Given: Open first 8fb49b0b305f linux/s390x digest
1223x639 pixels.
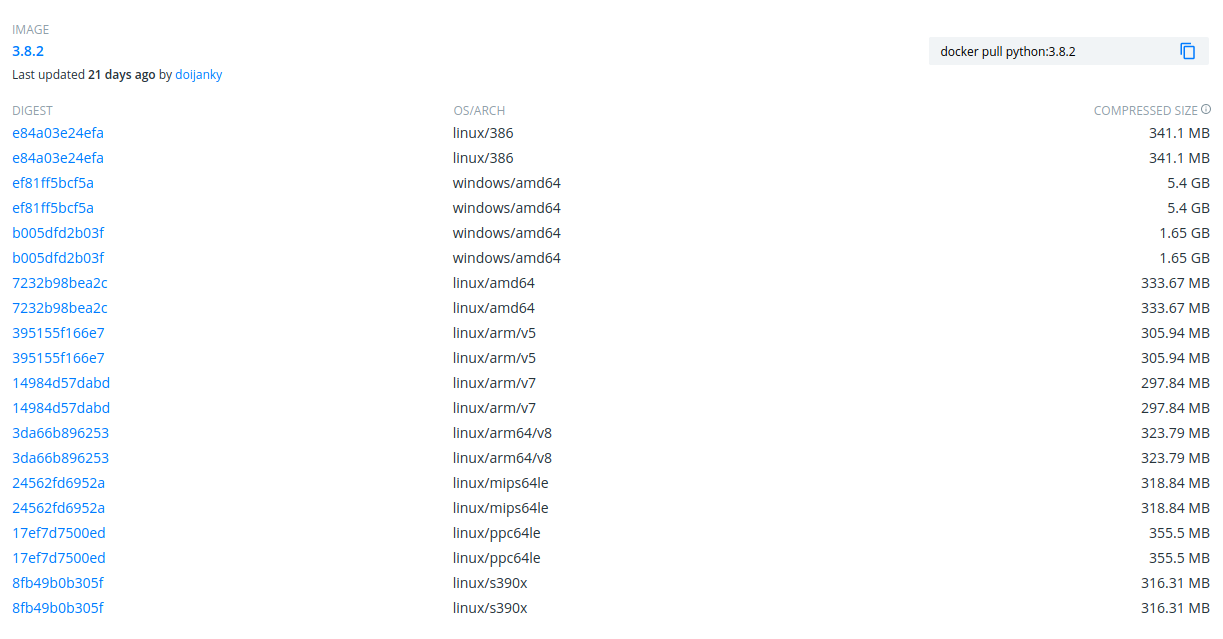Looking at the screenshot, I should (58, 583).
